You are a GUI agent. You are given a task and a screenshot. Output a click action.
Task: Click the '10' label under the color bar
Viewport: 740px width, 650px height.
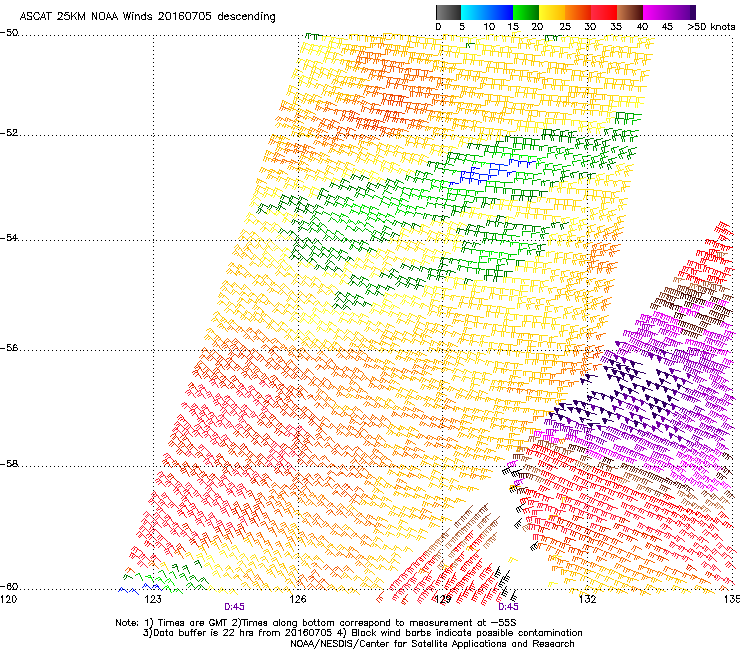[x=489, y=27]
